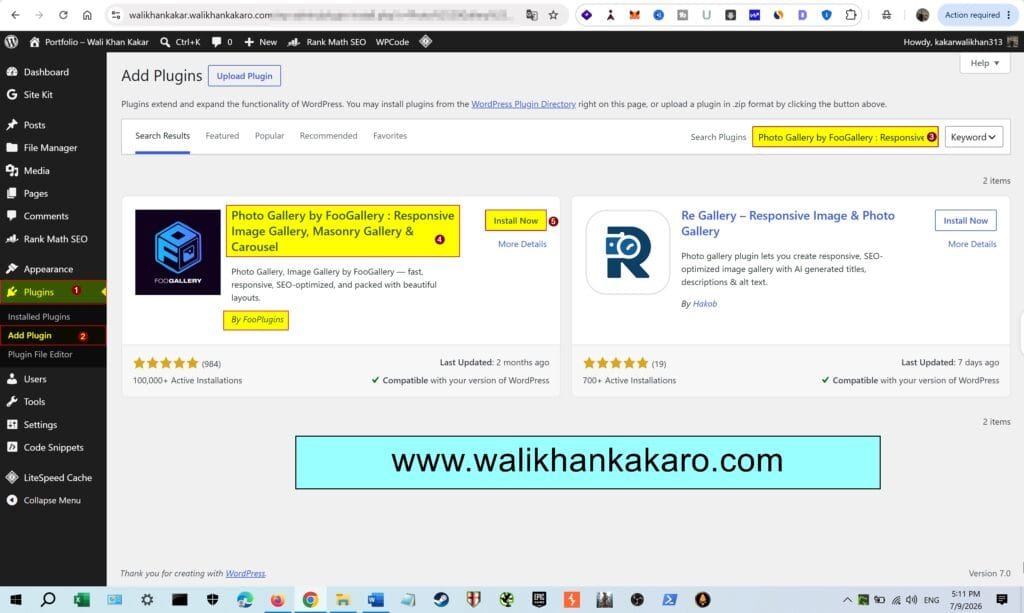Expand the Help dropdown tab
This screenshot has height=613, width=1024.
click(x=984, y=63)
